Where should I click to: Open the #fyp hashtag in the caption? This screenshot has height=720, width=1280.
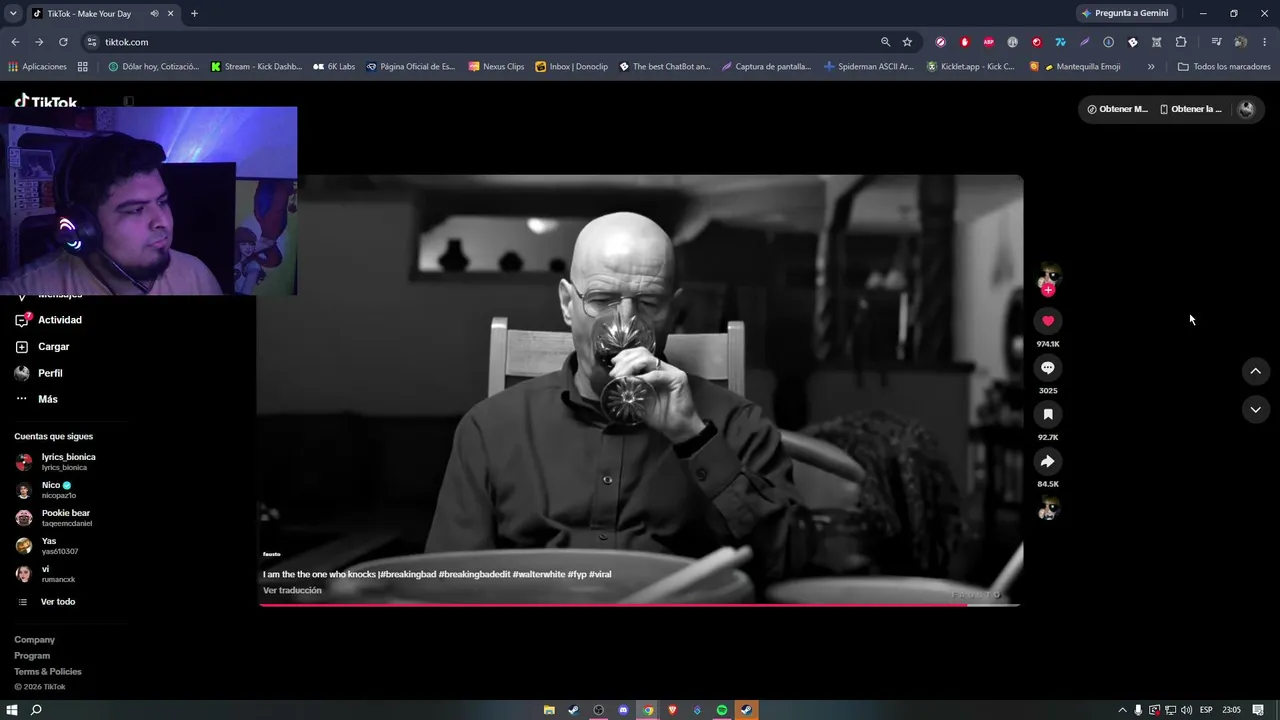coord(577,574)
